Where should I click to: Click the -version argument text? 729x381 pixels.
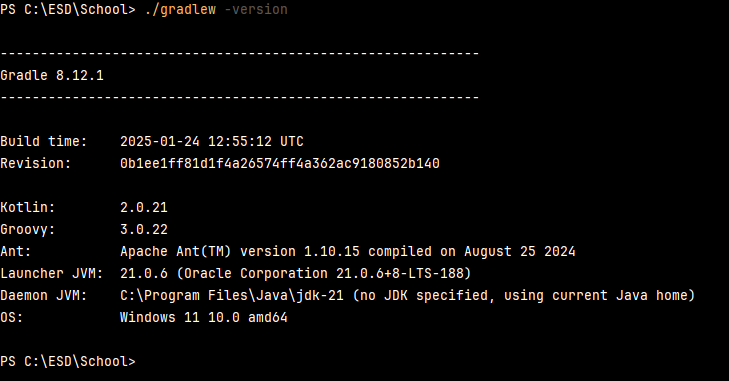tap(256, 9)
